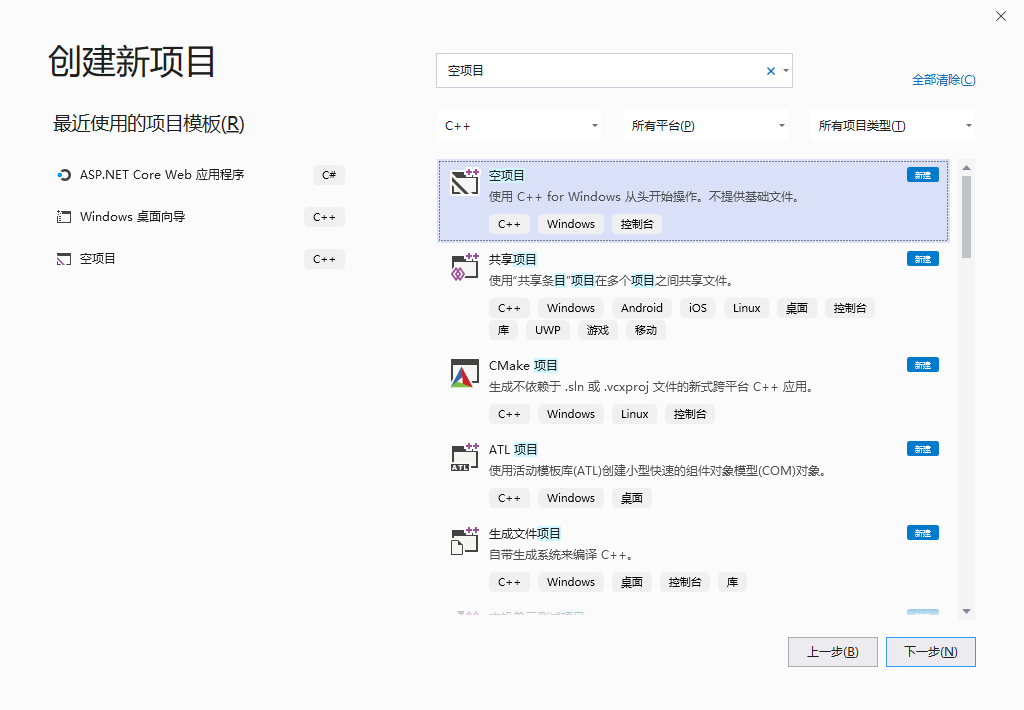Click the Windows 桌面向导 recent template icon
Image resolution: width=1024 pixels, height=710 pixels.
pyautogui.click(x=63, y=217)
